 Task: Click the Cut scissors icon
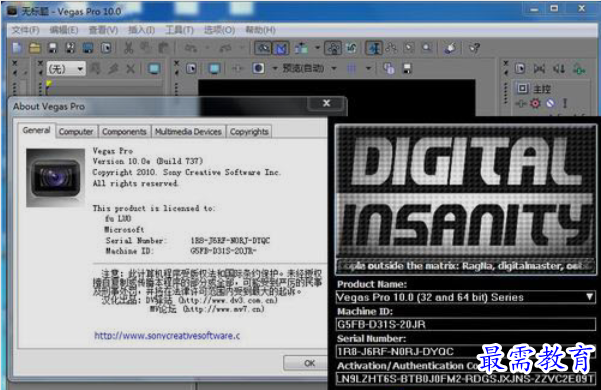pos(128,48)
